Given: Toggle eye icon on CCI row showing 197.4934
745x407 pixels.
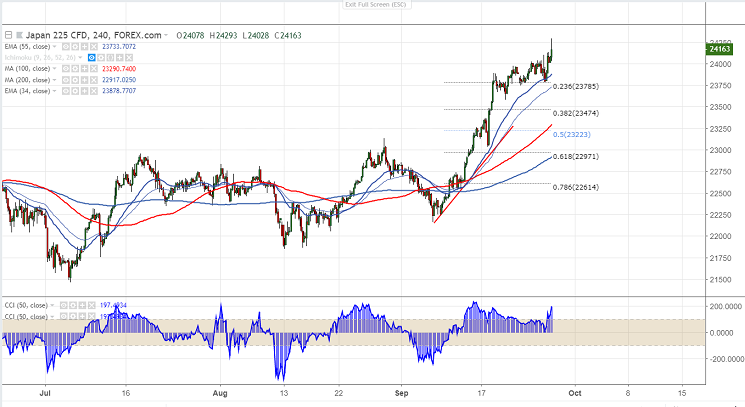Looking at the screenshot, I should 64,305.
